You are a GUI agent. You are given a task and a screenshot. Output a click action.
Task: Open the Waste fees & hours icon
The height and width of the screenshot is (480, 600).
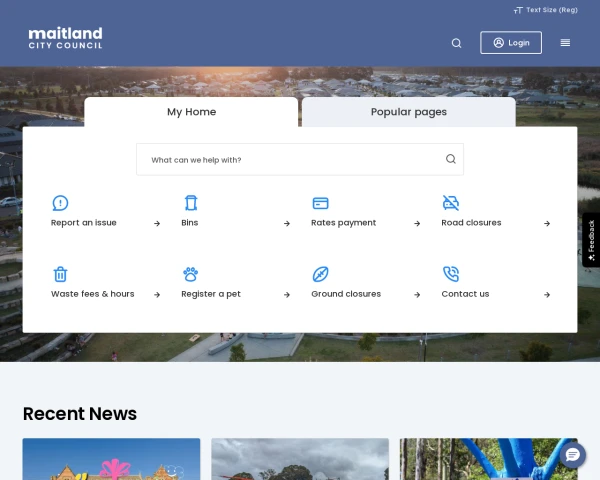coord(60,274)
